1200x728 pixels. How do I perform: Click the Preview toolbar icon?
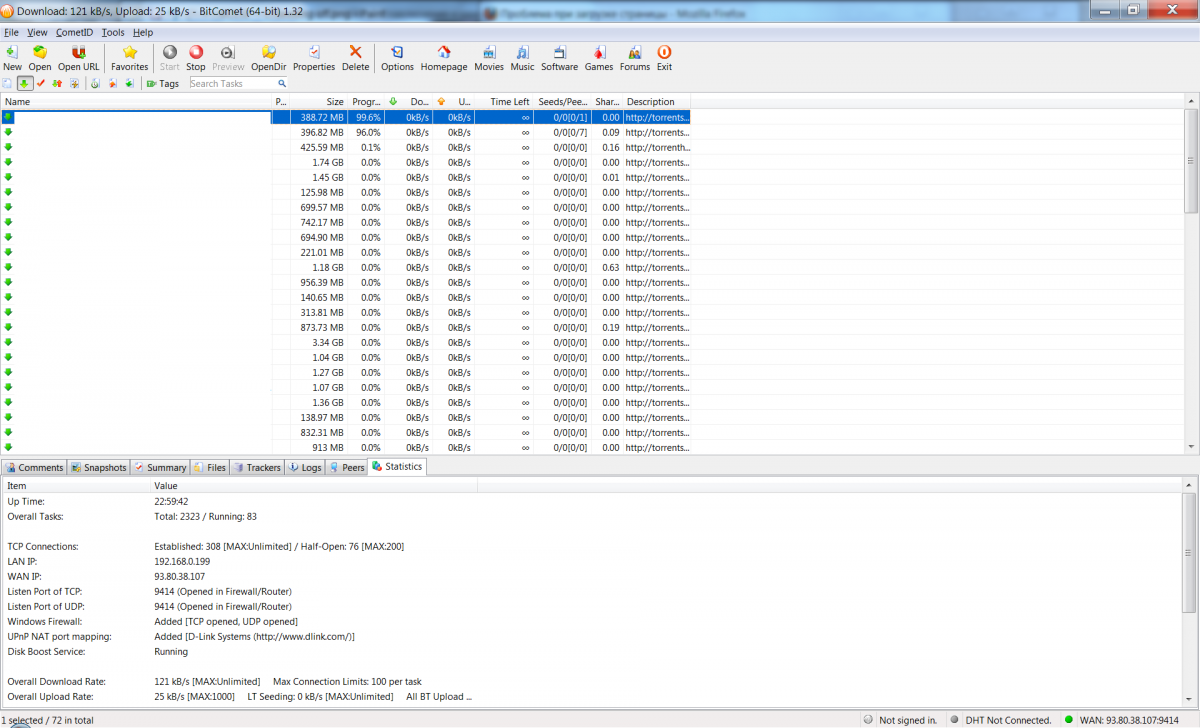228,58
